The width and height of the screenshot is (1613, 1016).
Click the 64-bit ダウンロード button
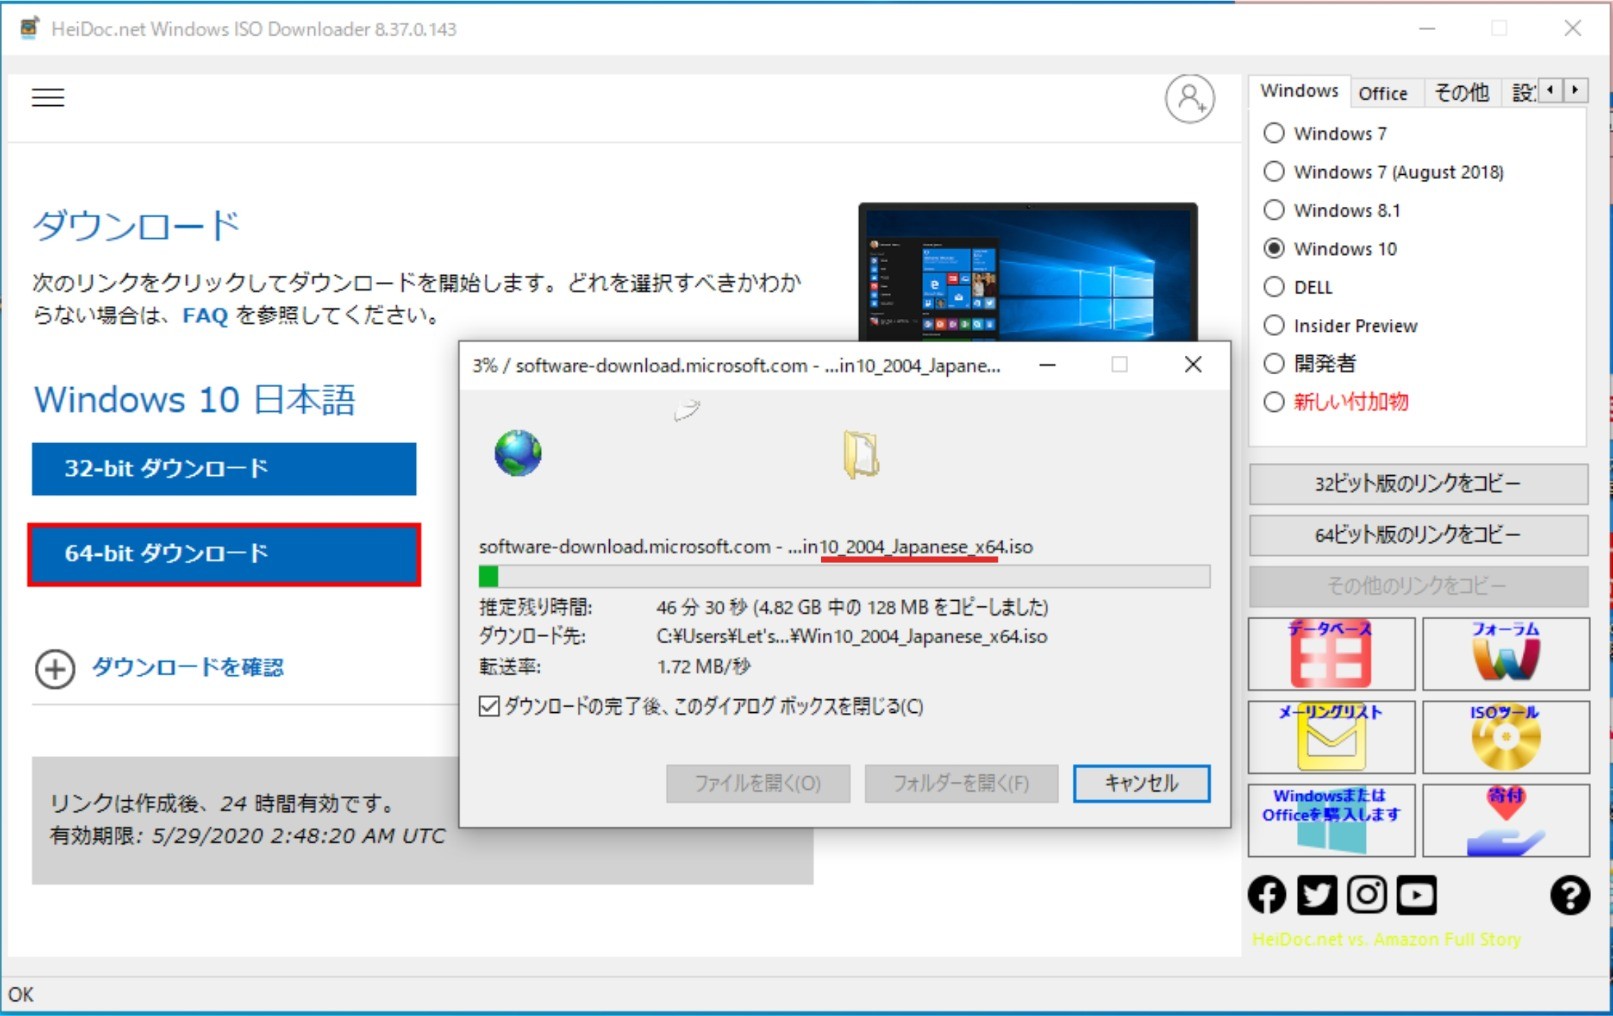(x=224, y=554)
